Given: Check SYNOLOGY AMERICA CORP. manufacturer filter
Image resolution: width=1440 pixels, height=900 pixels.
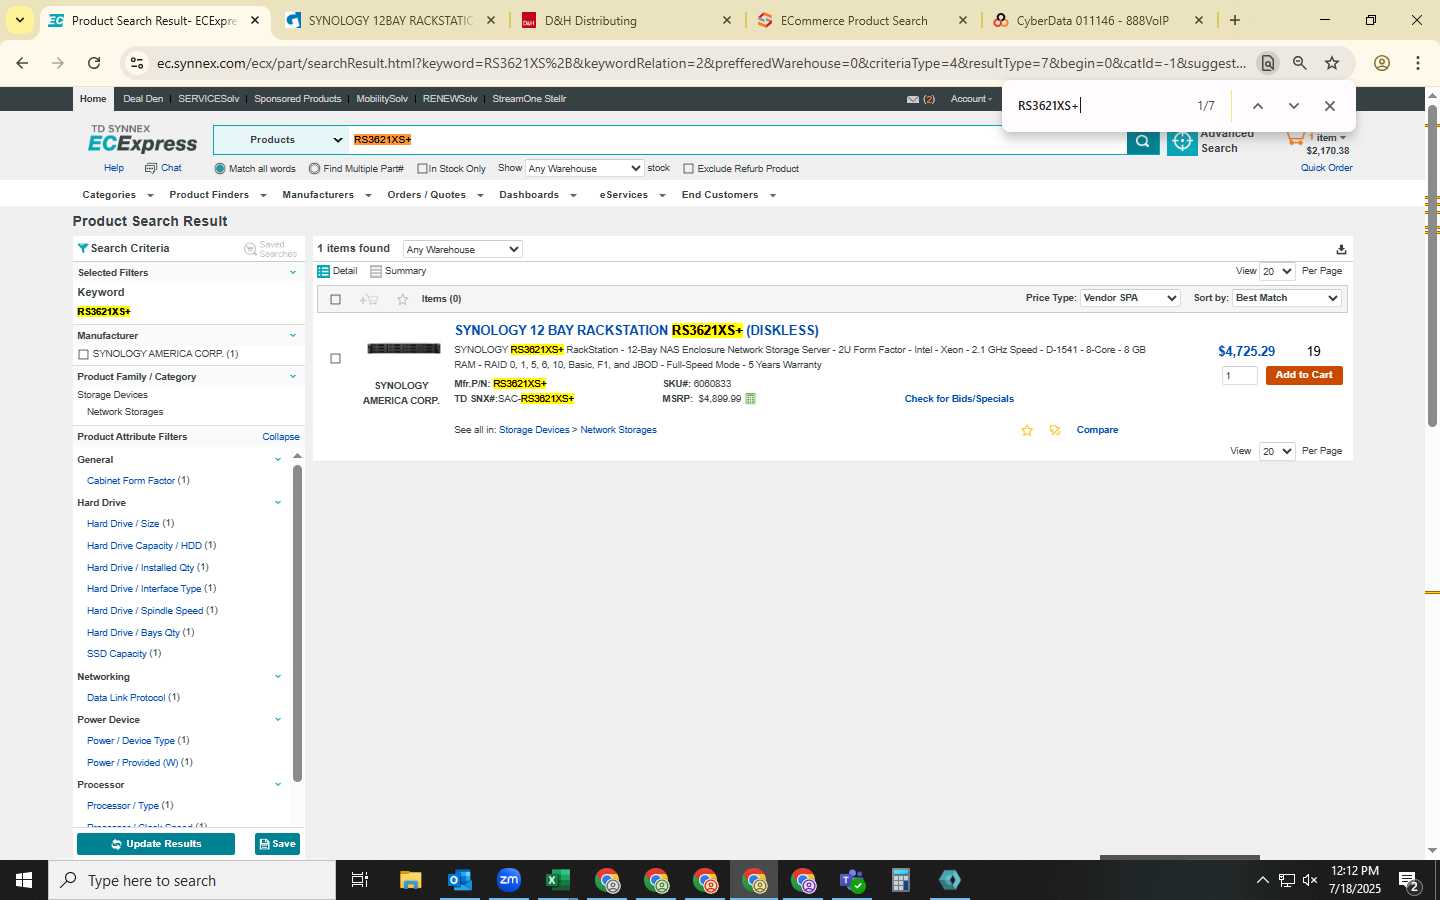Looking at the screenshot, I should click(x=83, y=354).
